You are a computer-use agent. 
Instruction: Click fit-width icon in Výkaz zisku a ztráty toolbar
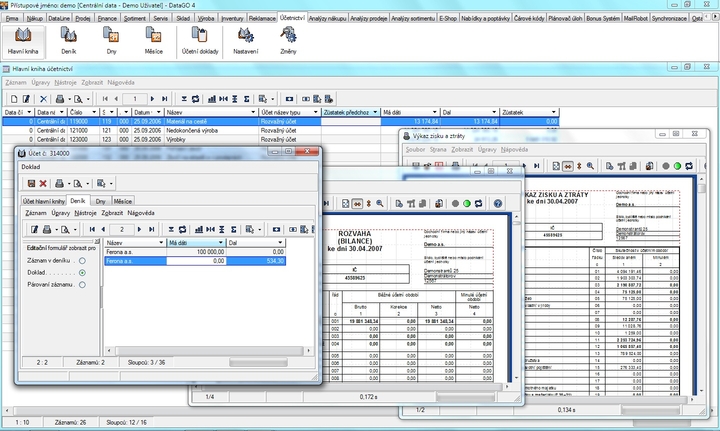(x=568, y=166)
